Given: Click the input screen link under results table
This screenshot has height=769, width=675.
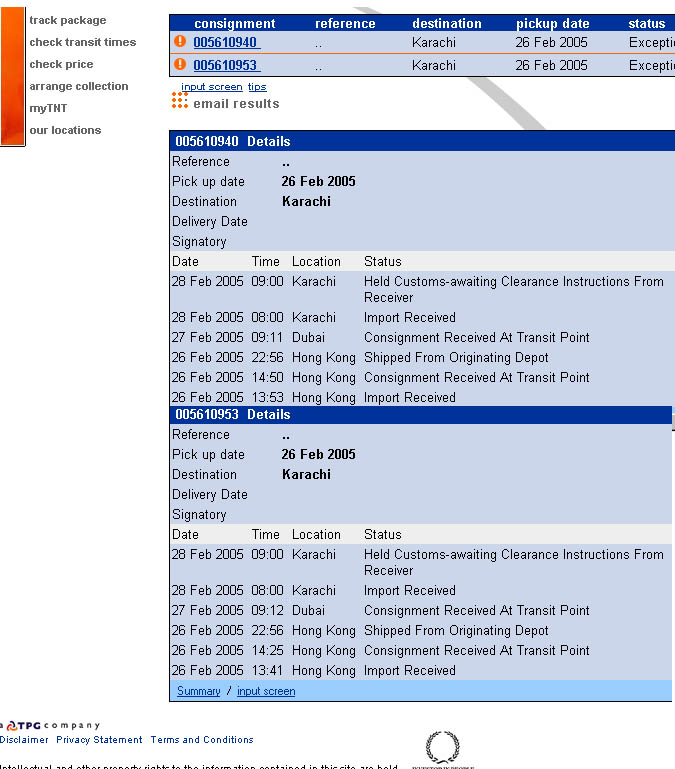Looking at the screenshot, I should 211,87.
